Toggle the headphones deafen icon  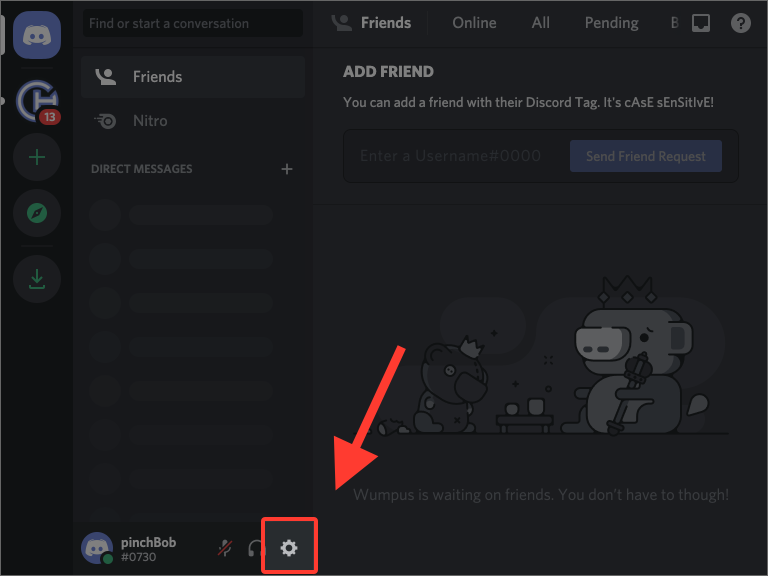tap(256, 548)
